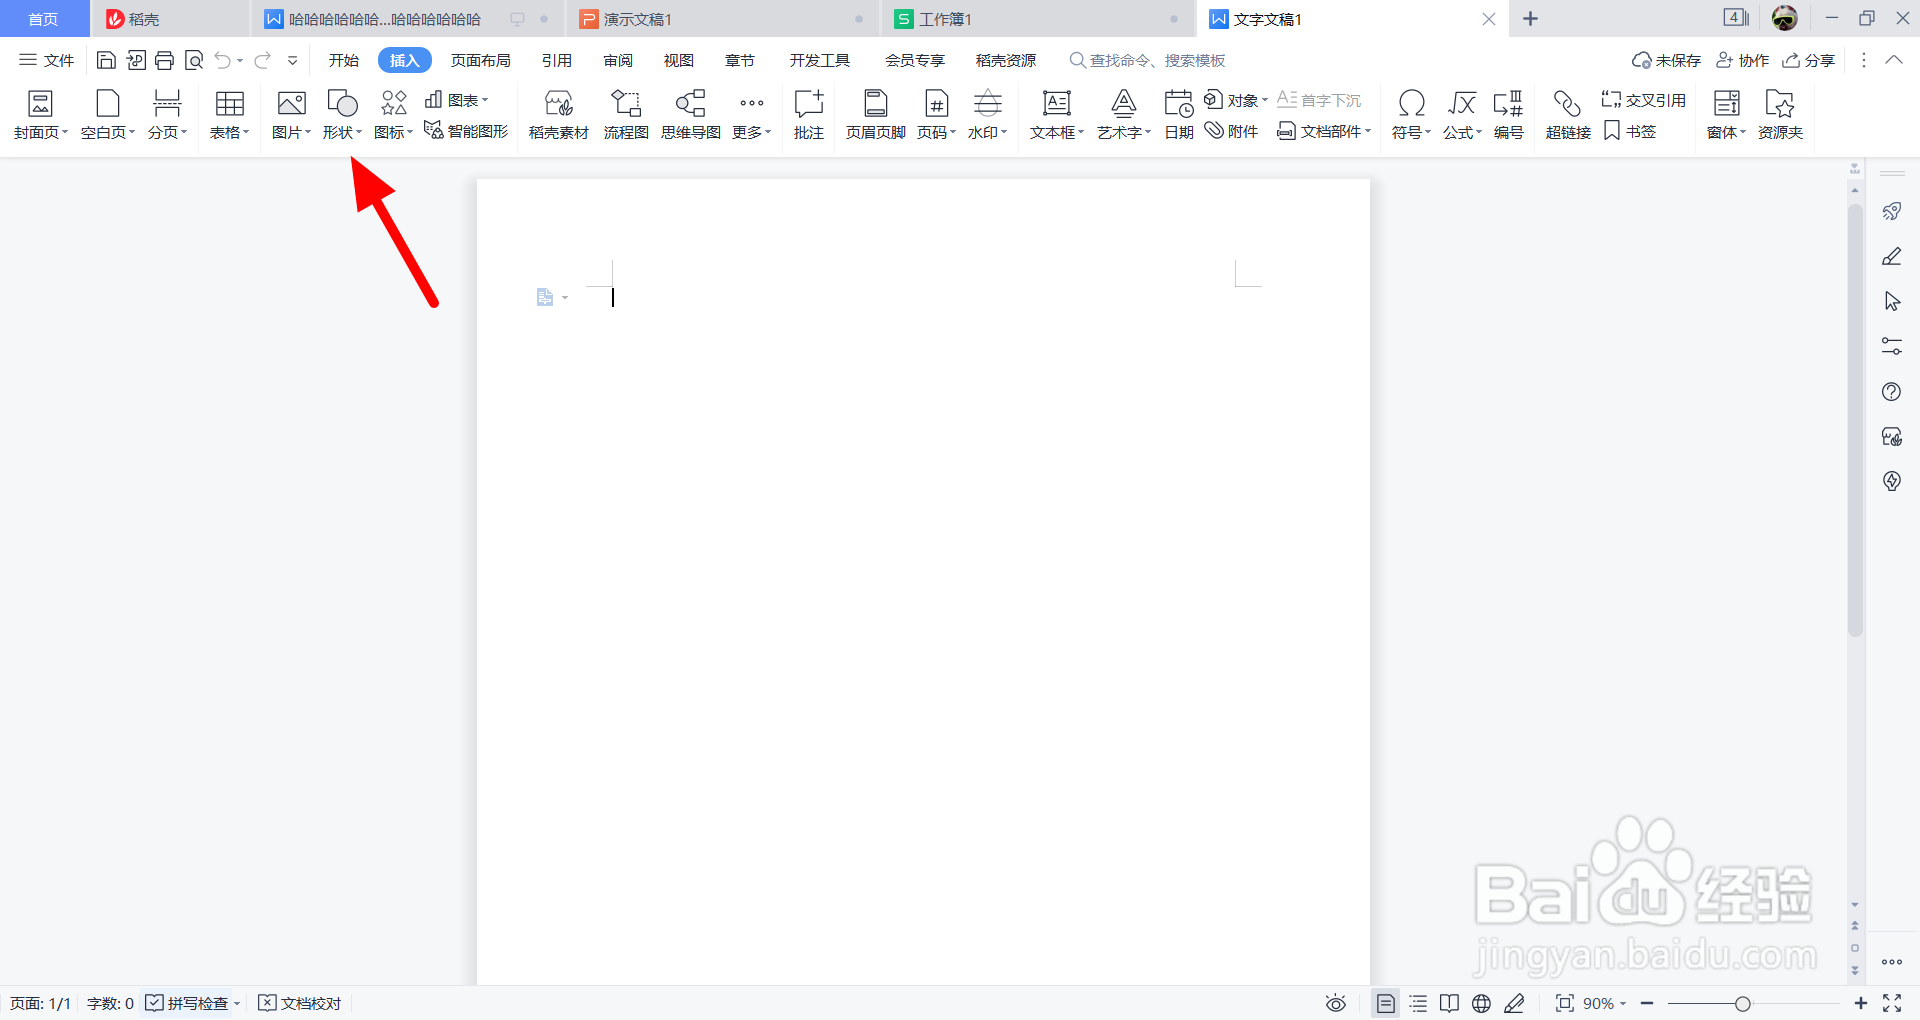
Task: Collapse the ribbon with the chevron
Action: [x=1894, y=60]
